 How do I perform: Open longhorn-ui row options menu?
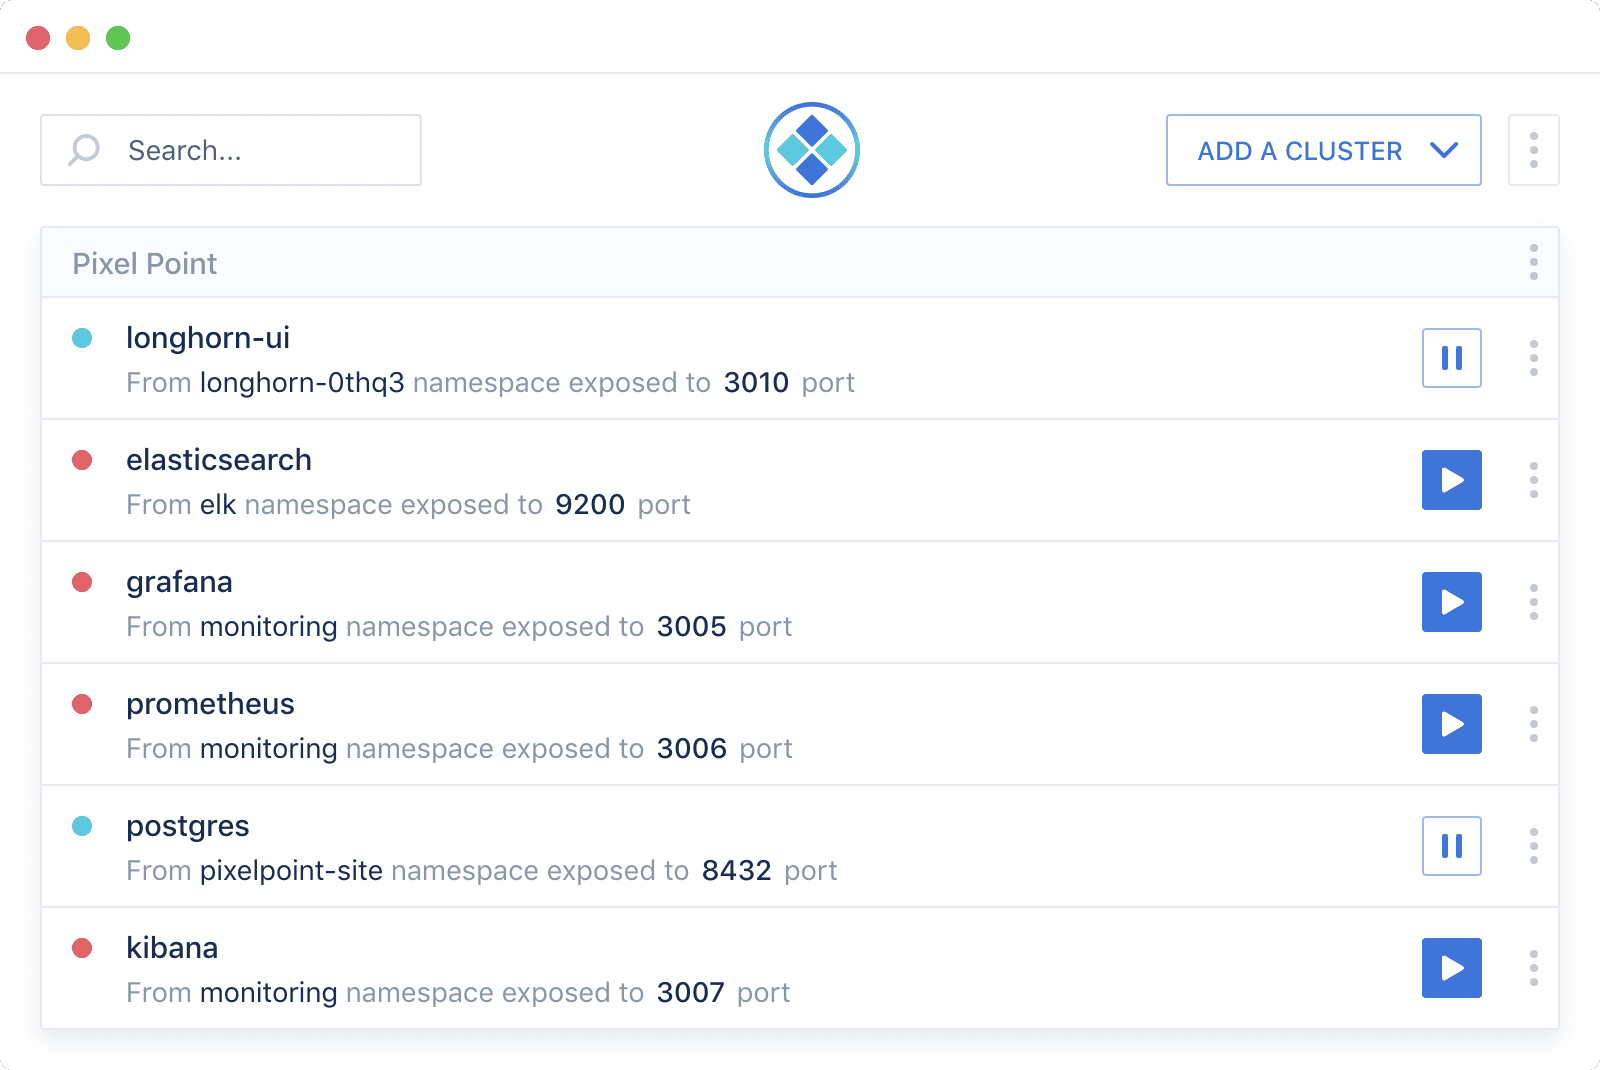tap(1533, 358)
